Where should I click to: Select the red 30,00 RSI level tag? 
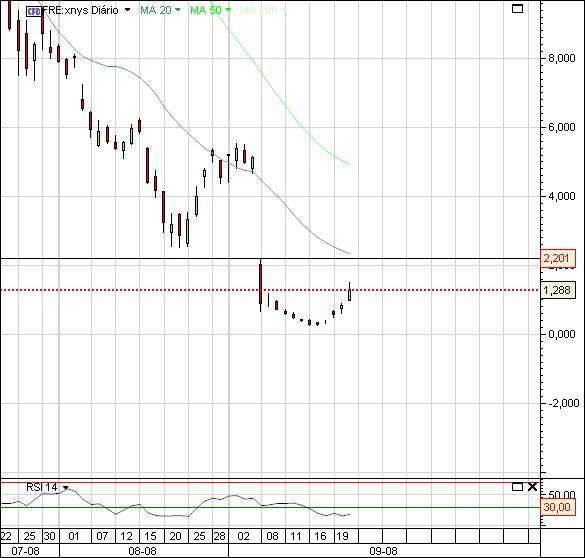pos(558,507)
